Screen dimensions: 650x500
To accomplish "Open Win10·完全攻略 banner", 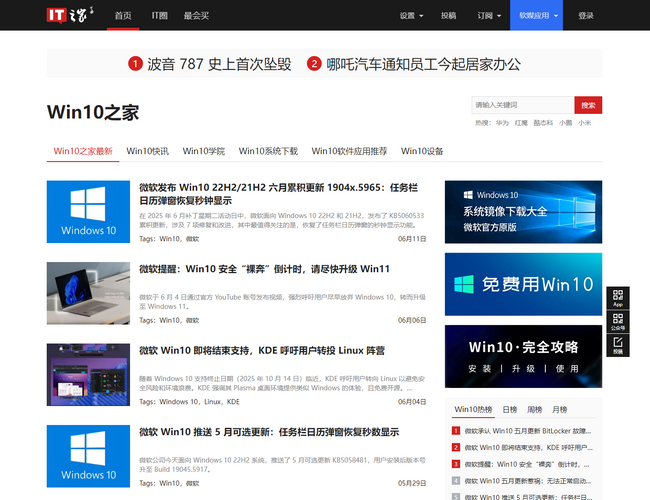I will pyautogui.click(x=523, y=357).
